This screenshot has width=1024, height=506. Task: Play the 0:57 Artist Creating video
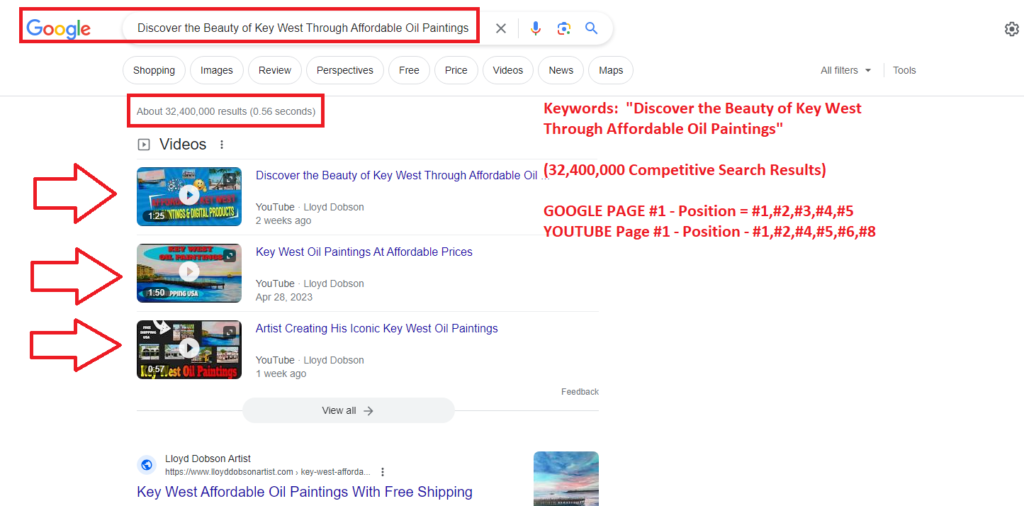(189, 349)
